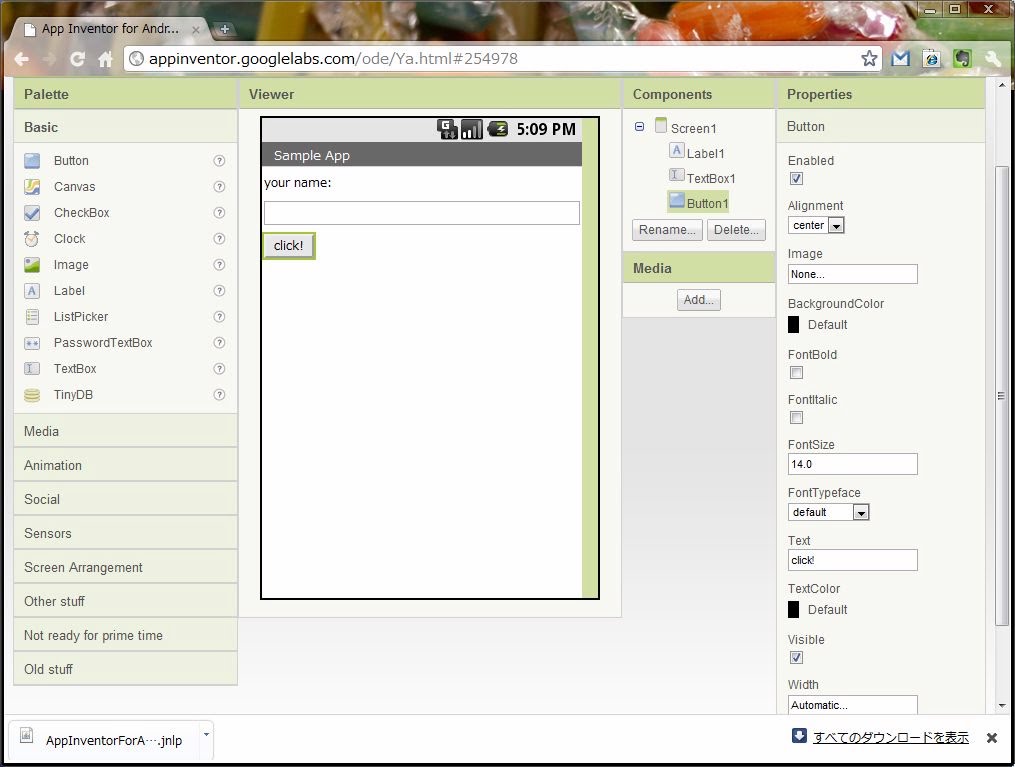The height and width of the screenshot is (767, 1015).
Task: Click the TinyDB database icon
Action: click(x=32, y=395)
